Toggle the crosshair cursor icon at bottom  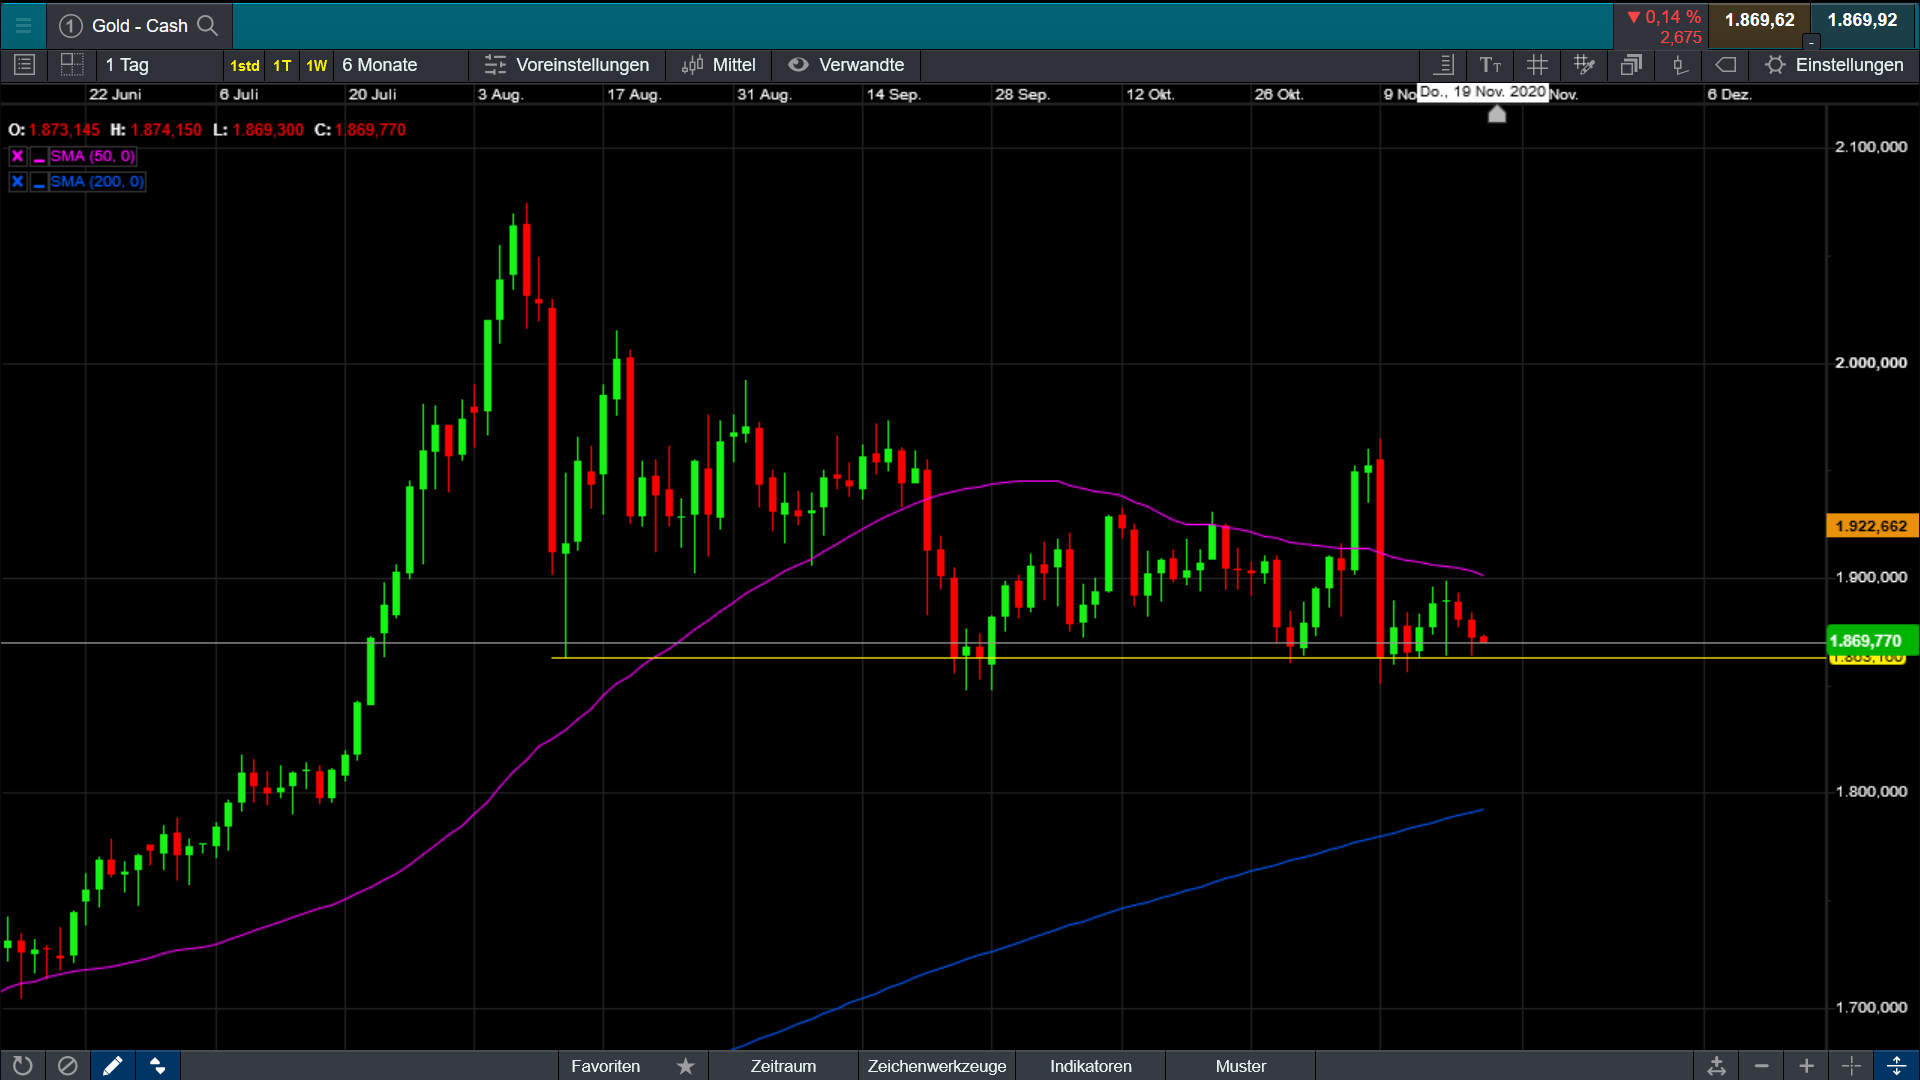click(1851, 1066)
